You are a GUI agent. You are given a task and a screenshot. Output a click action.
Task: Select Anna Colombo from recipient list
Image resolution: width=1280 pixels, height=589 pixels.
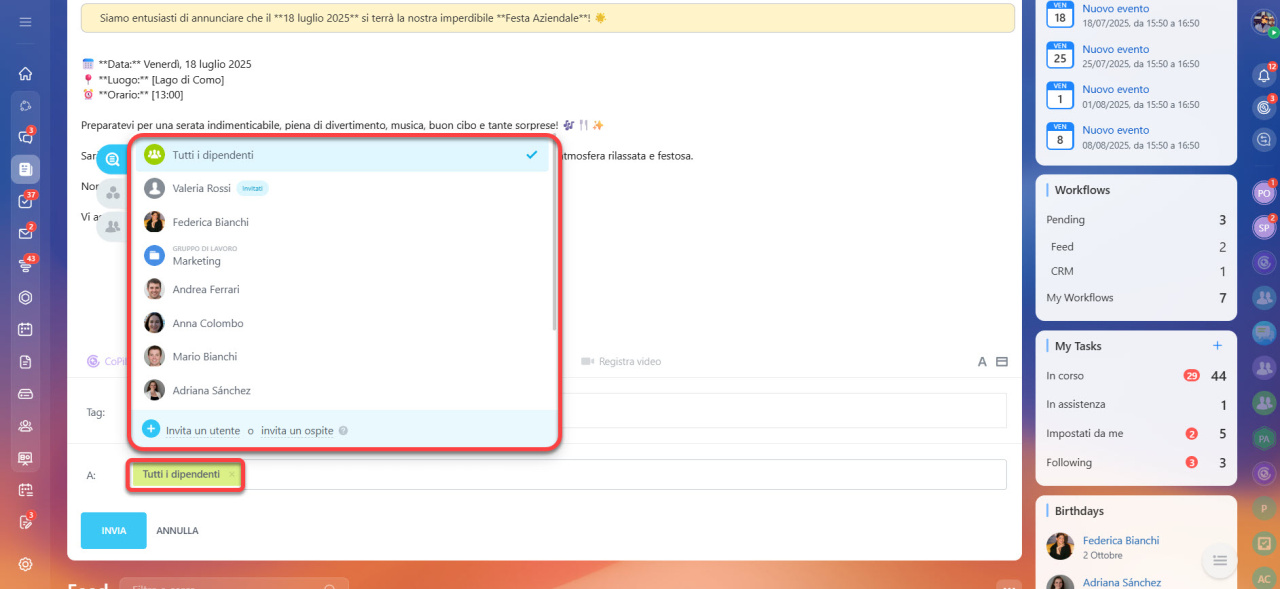(342, 323)
